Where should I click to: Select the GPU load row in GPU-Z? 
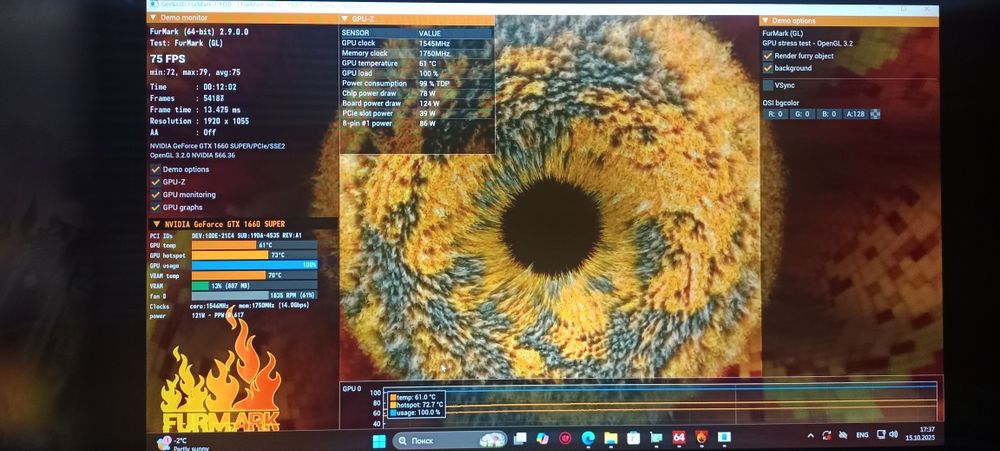[x=417, y=73]
